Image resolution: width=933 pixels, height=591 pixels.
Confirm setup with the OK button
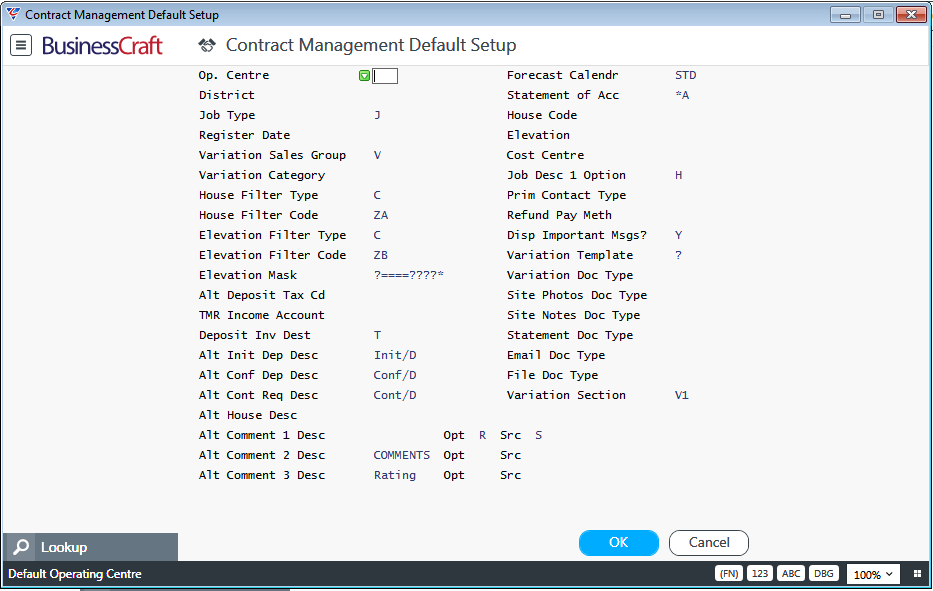click(x=619, y=543)
